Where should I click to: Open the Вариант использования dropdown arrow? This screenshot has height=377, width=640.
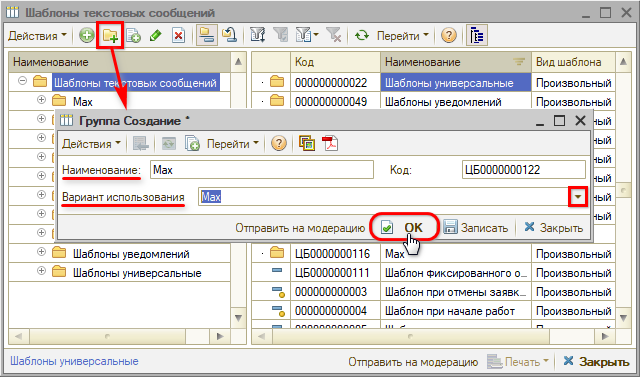click(578, 197)
